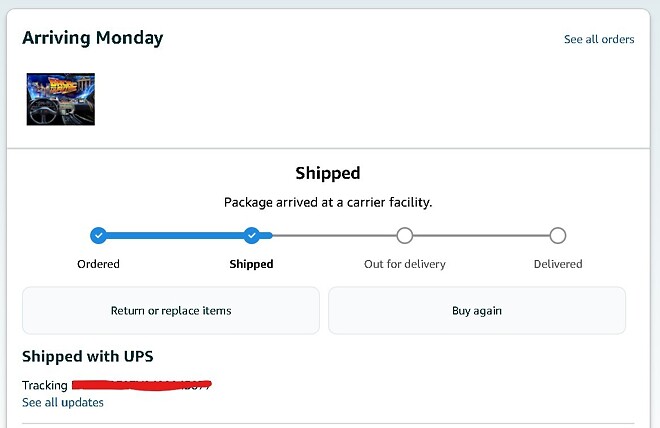
Task: Click the Shipped step label under the tracker
Action: point(251,264)
